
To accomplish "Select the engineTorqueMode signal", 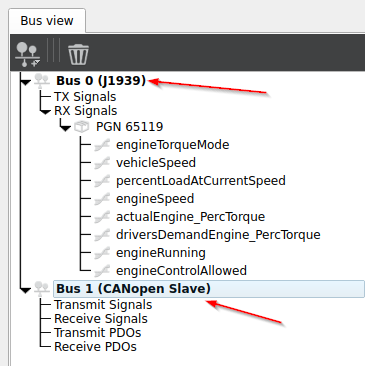I will pyautogui.click(x=173, y=145).
